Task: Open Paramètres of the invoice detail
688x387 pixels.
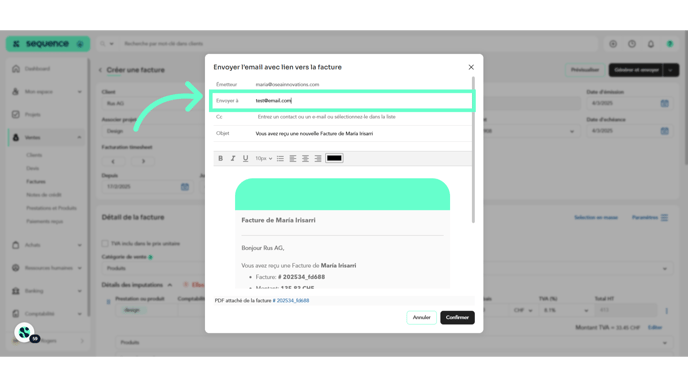Action: click(649, 218)
